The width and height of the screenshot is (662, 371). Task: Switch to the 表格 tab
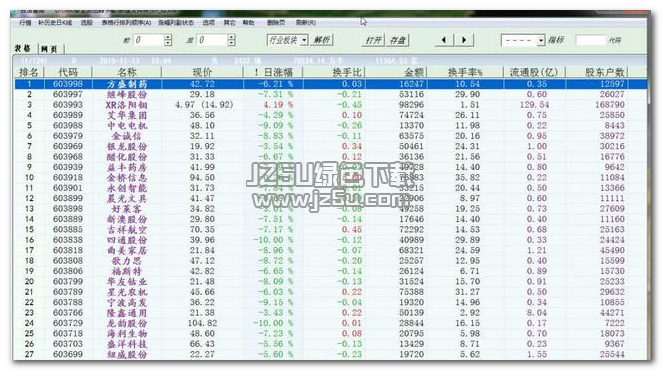click(23, 48)
